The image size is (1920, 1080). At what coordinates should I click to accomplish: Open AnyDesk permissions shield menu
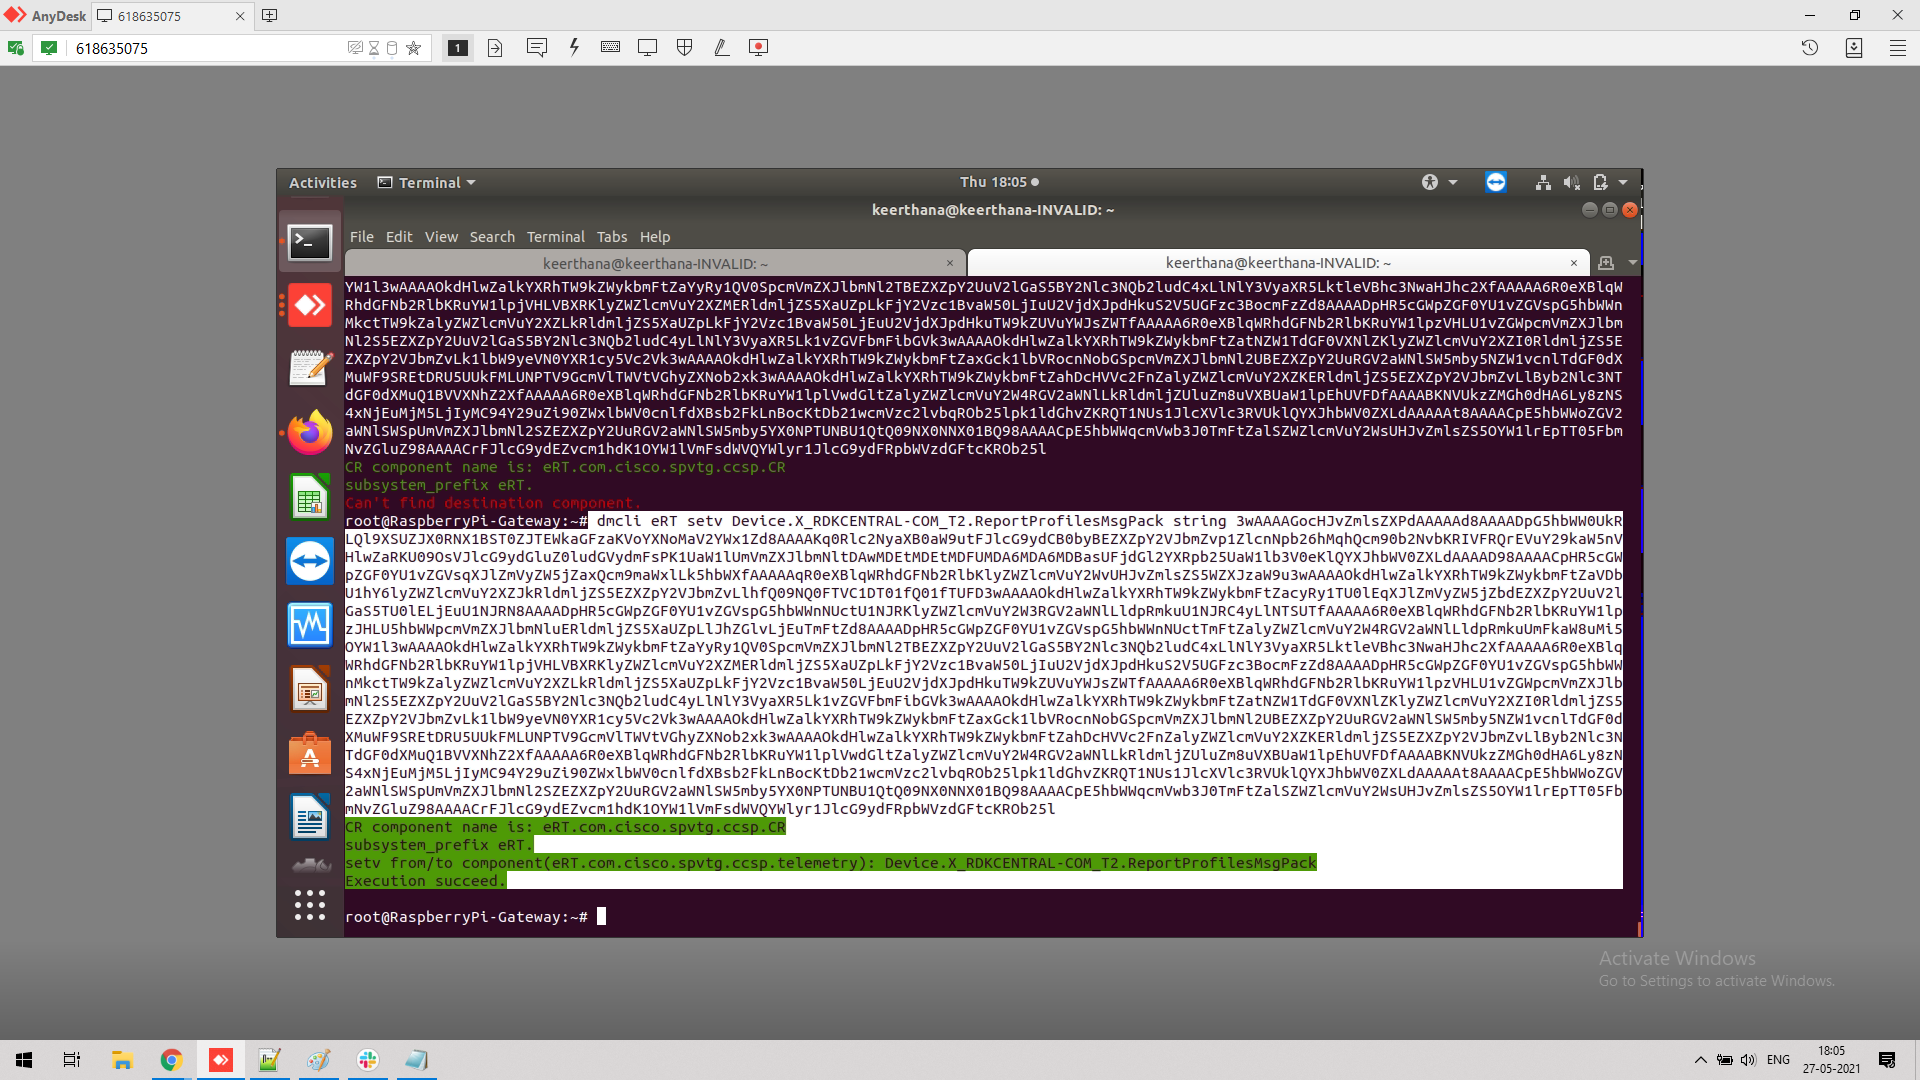685,48
